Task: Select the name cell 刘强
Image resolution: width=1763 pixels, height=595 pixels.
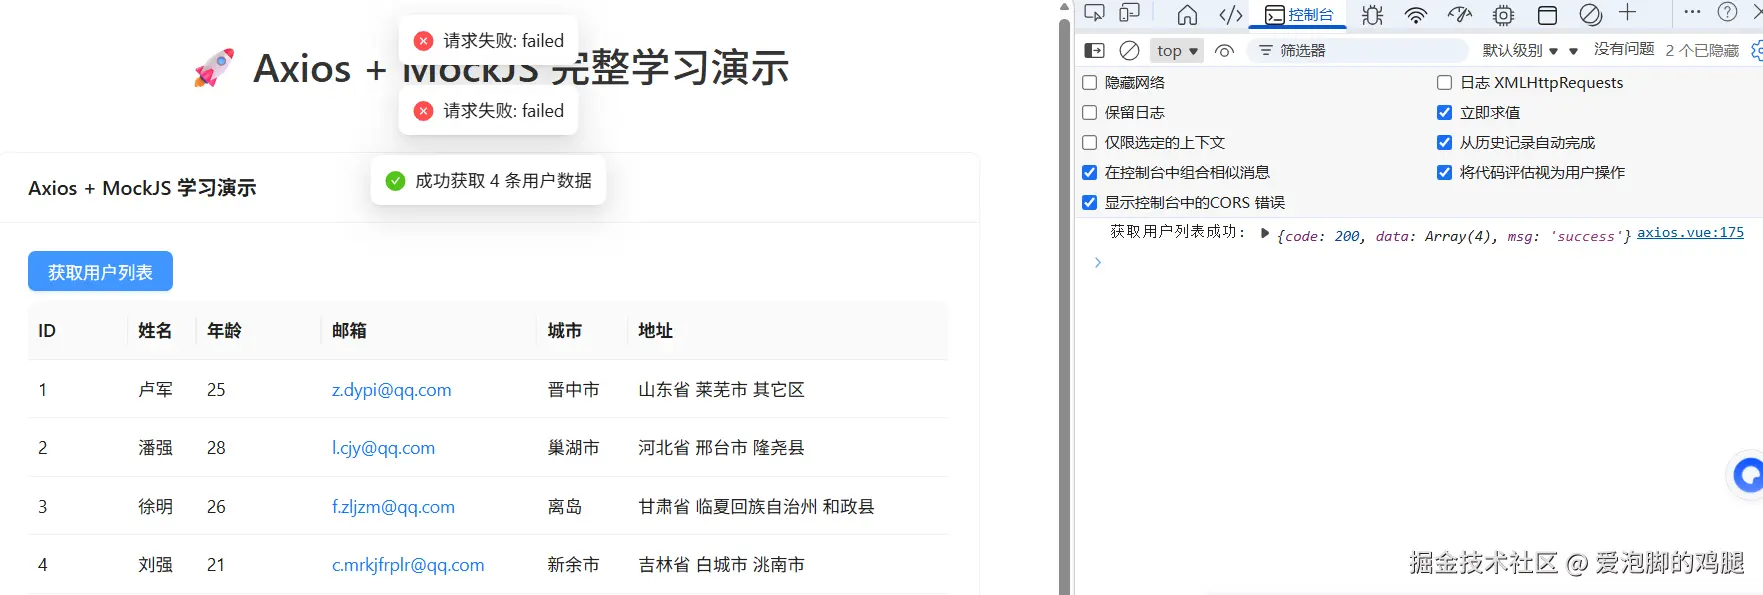Action: (155, 565)
